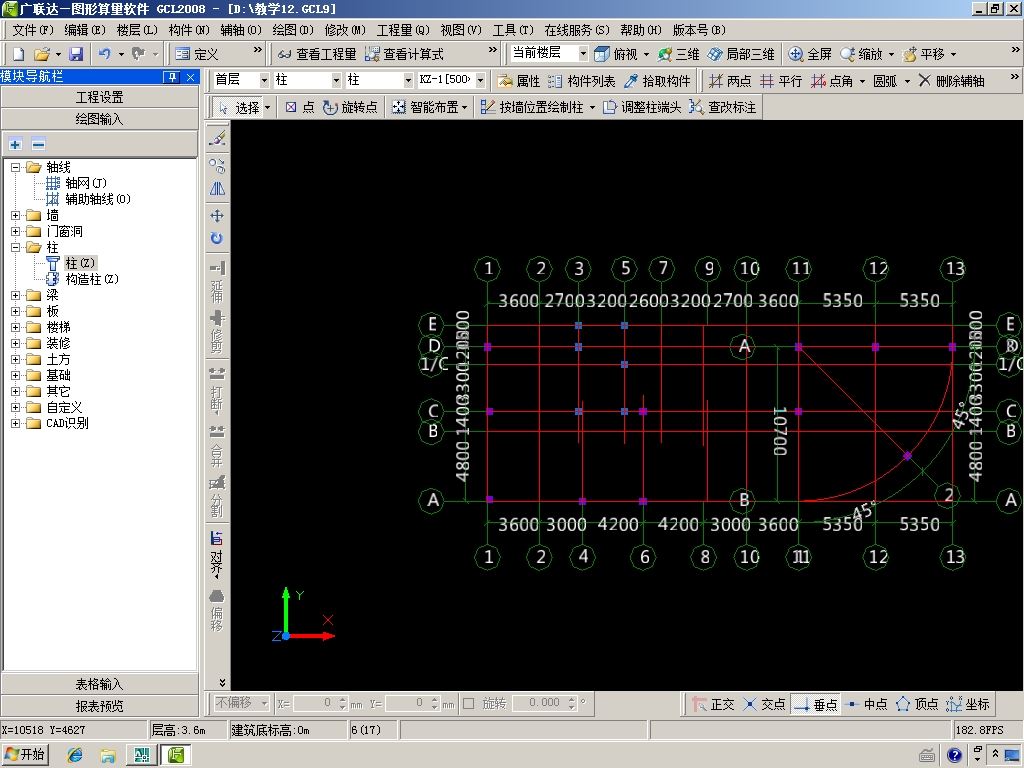
Task: Open 查看工程量 view quantities
Action: point(317,54)
